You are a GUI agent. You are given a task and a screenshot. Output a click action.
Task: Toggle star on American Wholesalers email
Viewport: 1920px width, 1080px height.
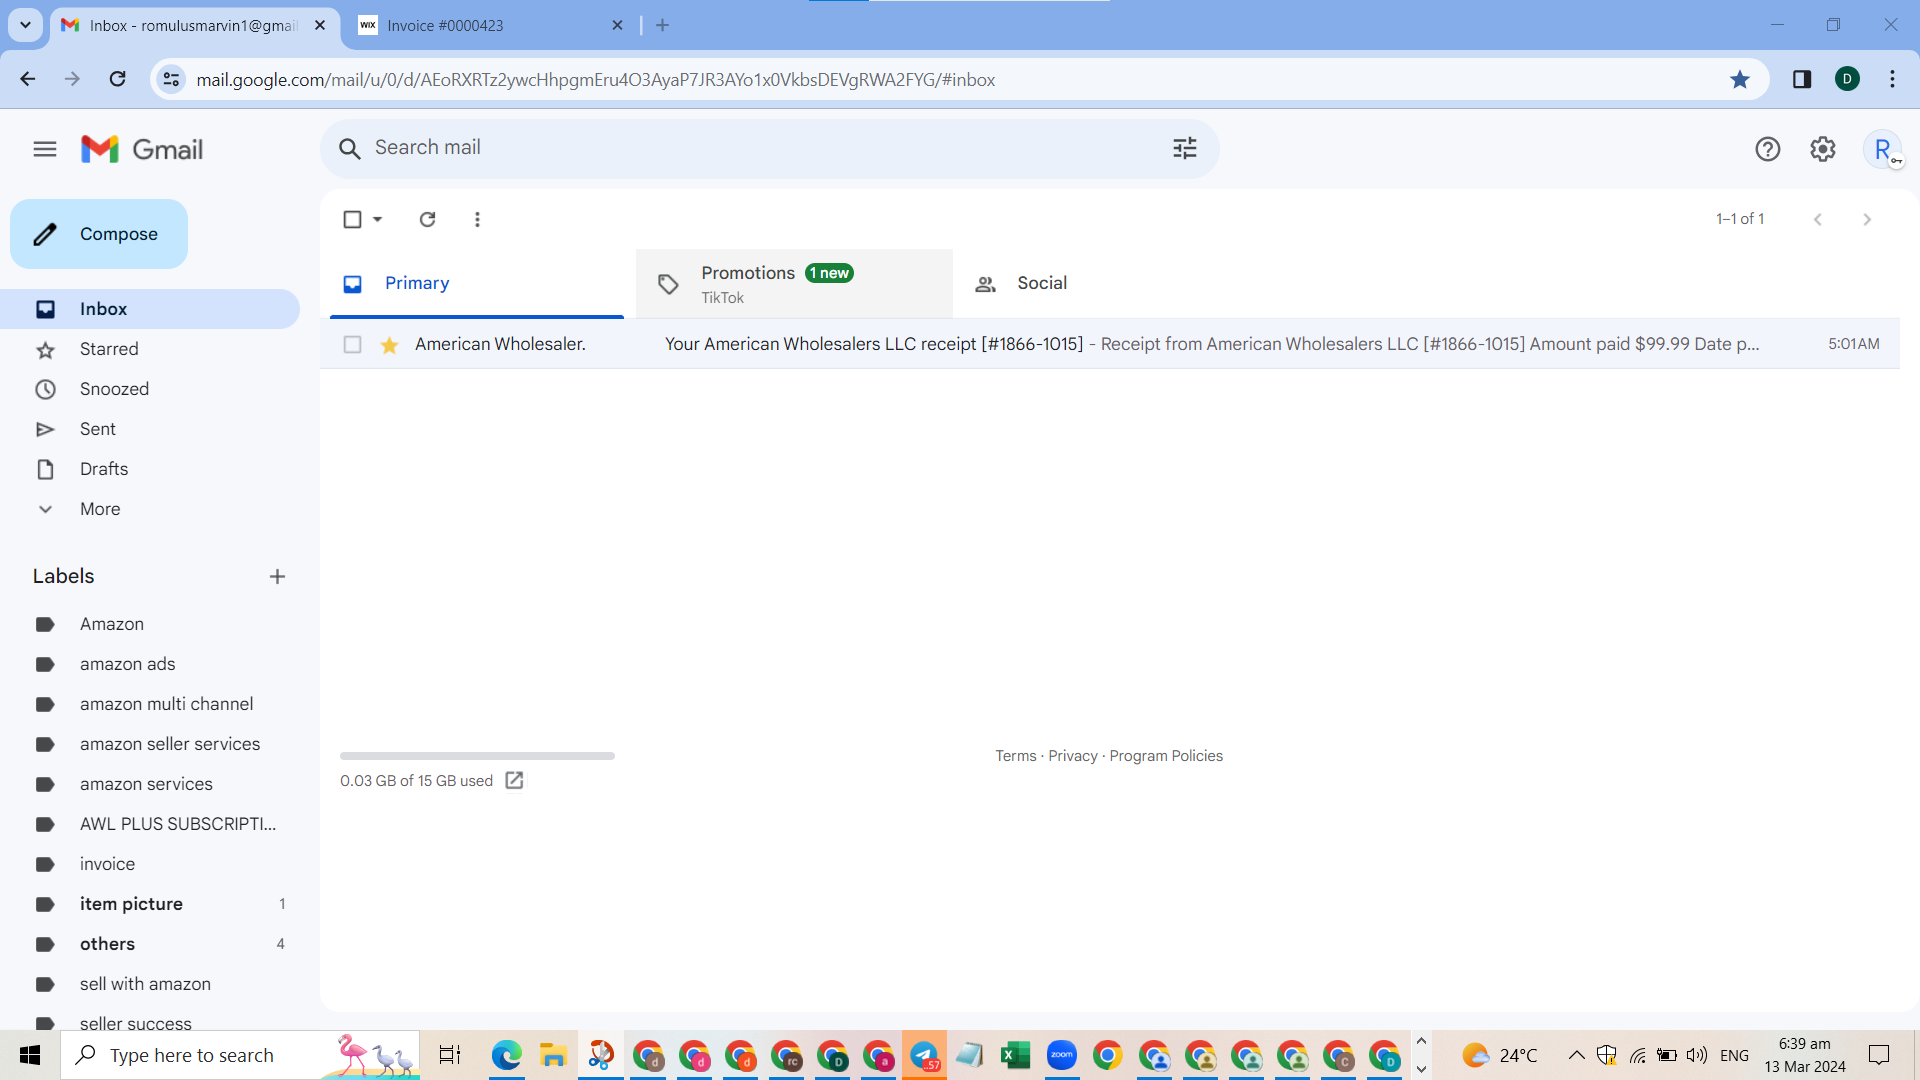tap(390, 345)
